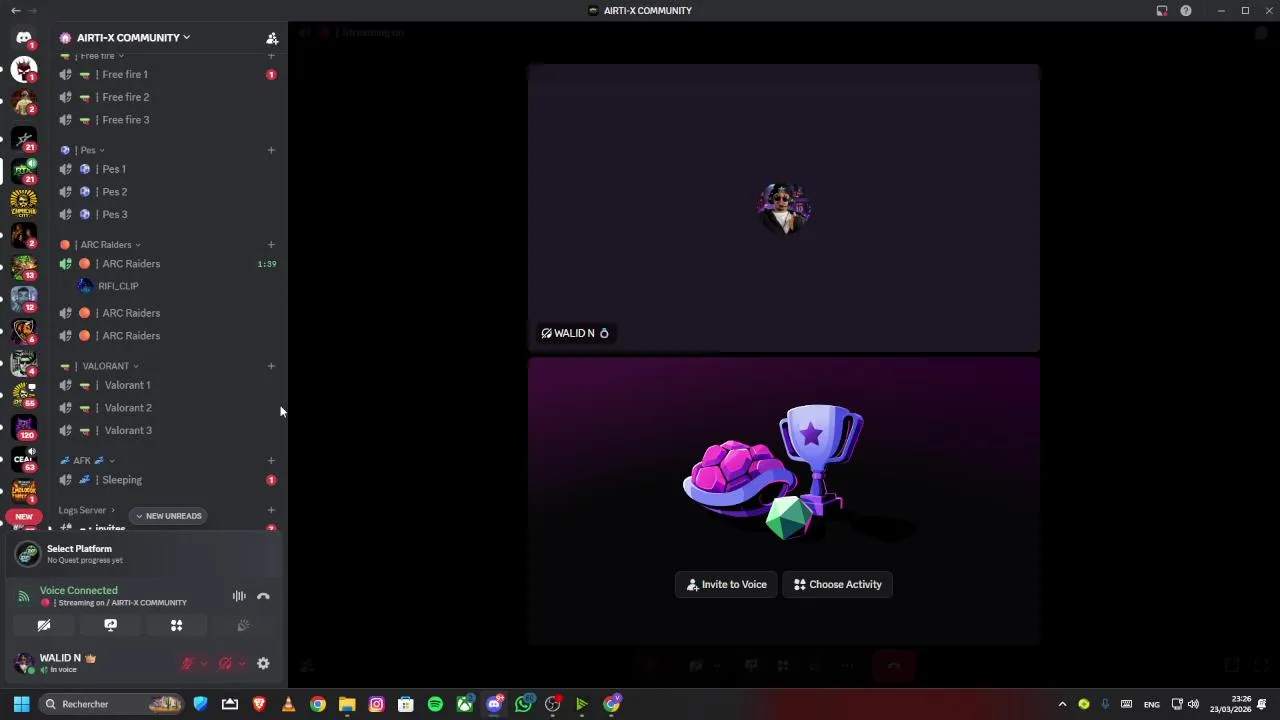Viewport: 1280px width, 720px height.
Task: Disconnect from voice using the hang-up icon
Action: tap(263, 596)
